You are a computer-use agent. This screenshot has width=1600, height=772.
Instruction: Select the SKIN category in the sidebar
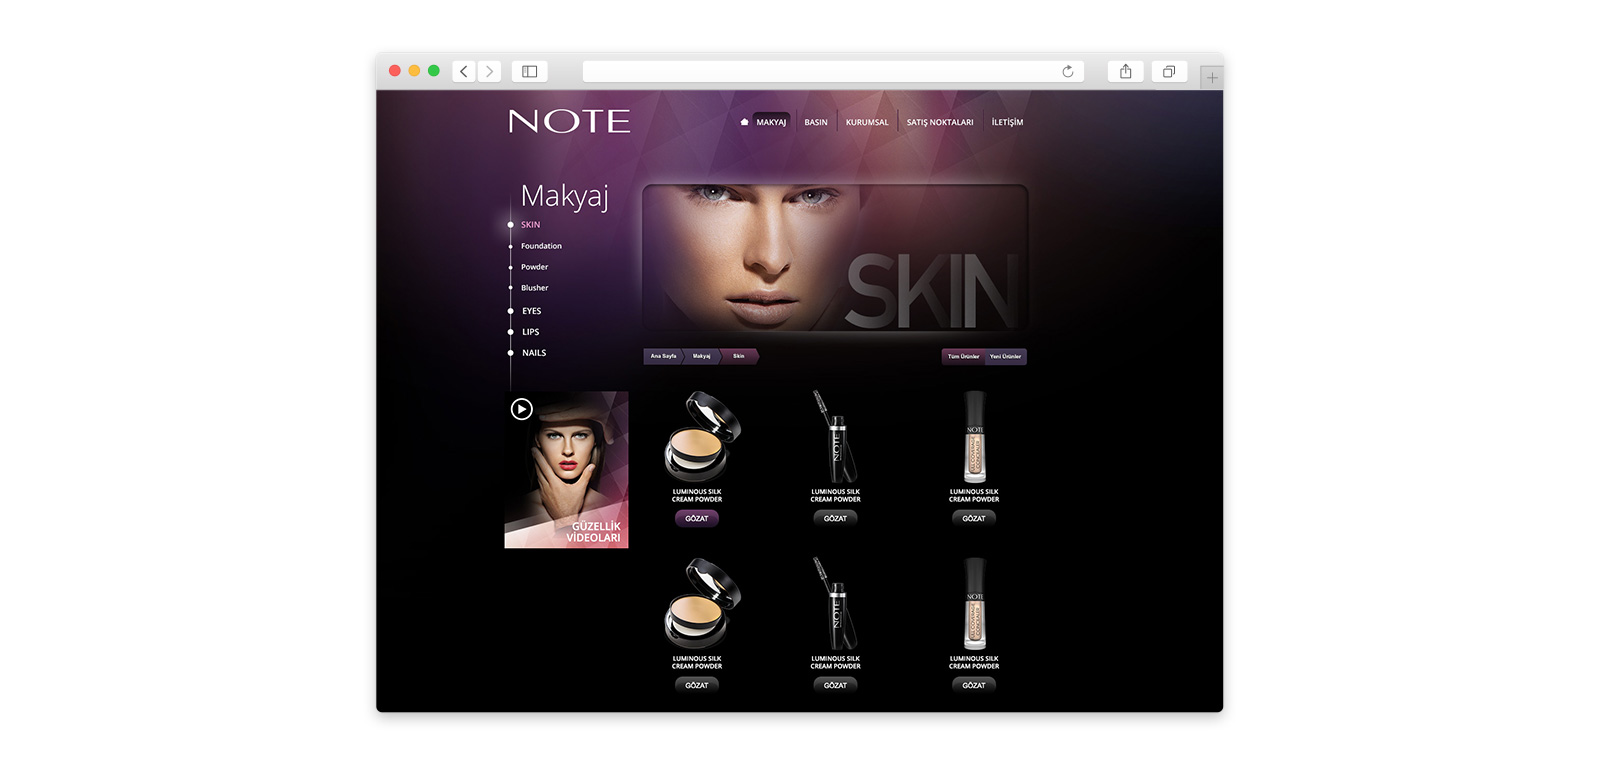tap(530, 225)
